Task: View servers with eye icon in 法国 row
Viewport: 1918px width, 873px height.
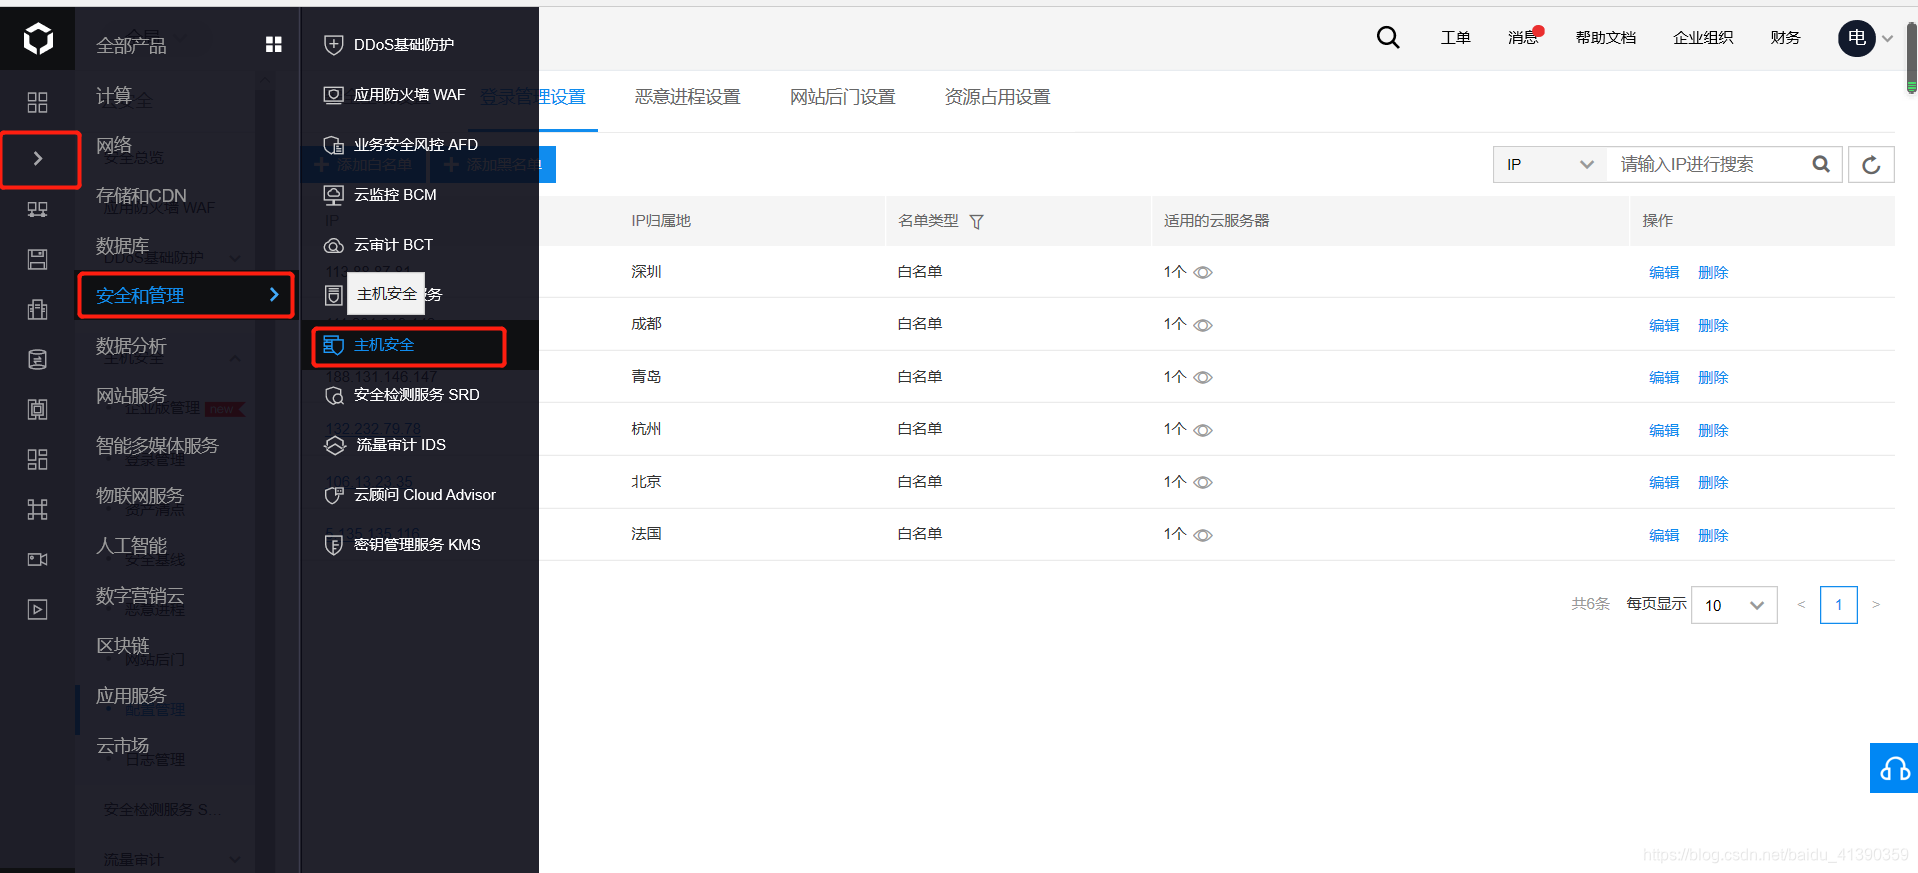Action: [1203, 535]
